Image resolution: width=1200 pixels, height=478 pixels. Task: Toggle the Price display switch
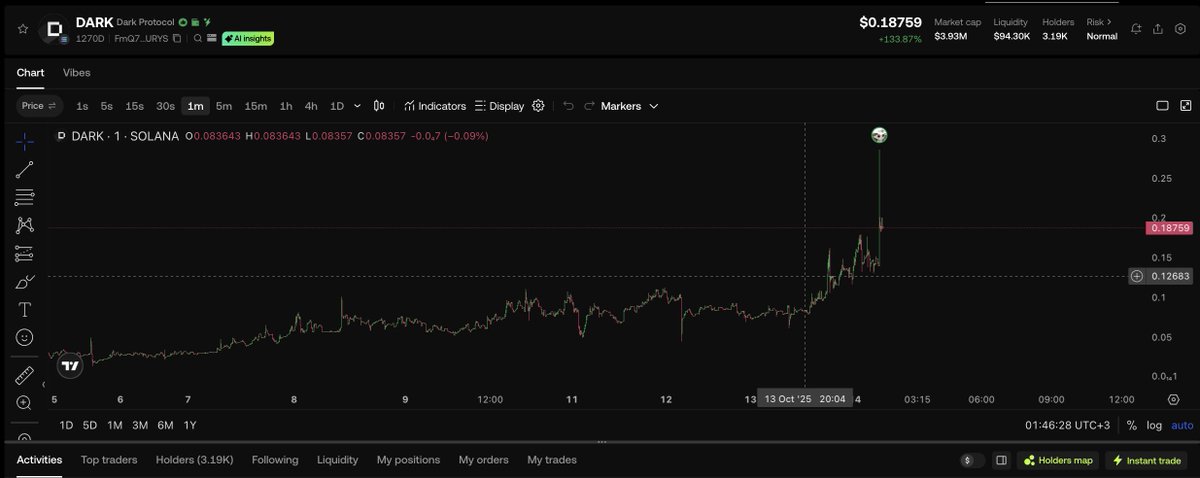point(40,106)
